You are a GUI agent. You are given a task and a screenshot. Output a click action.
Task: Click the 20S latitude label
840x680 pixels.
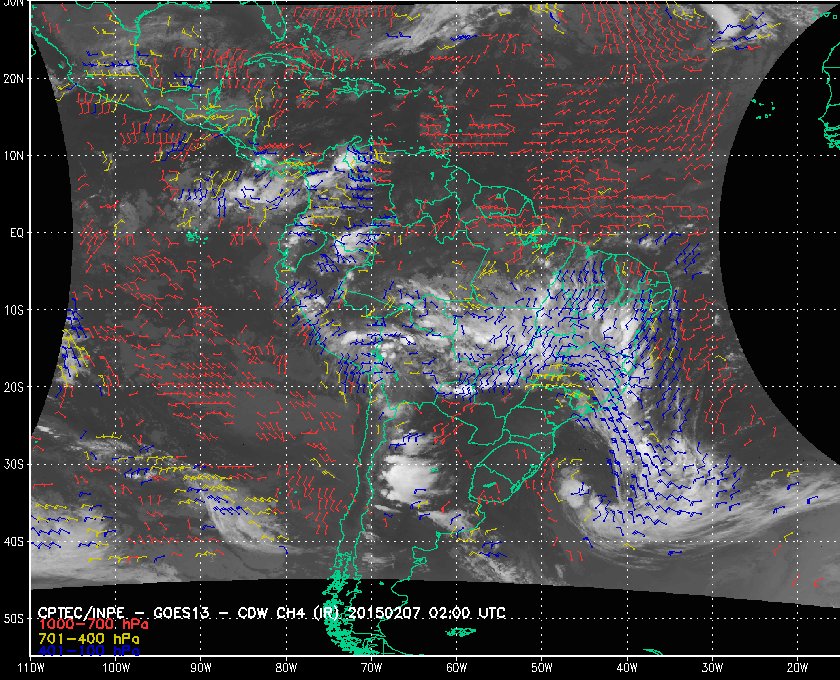tap(13, 387)
